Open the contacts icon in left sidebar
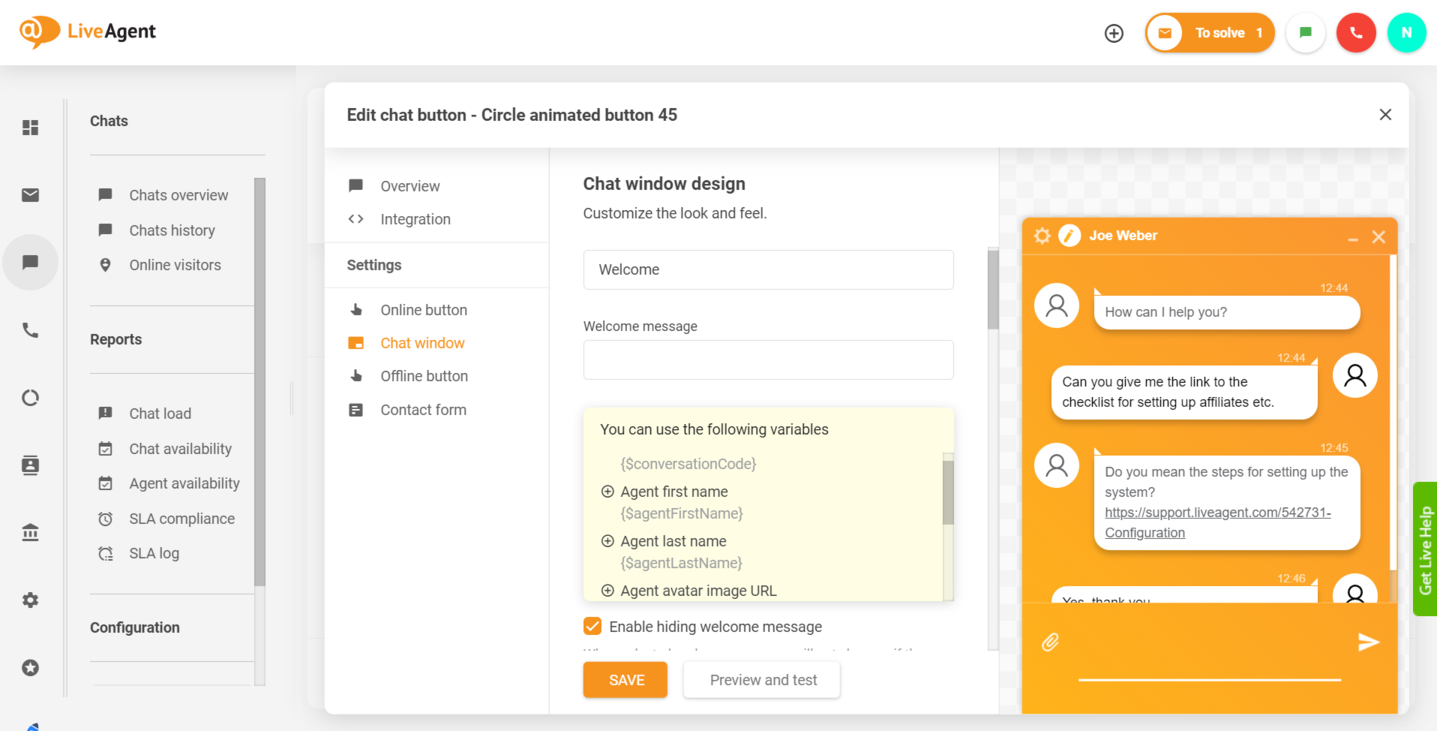This screenshot has height=731, width=1437. click(31, 466)
